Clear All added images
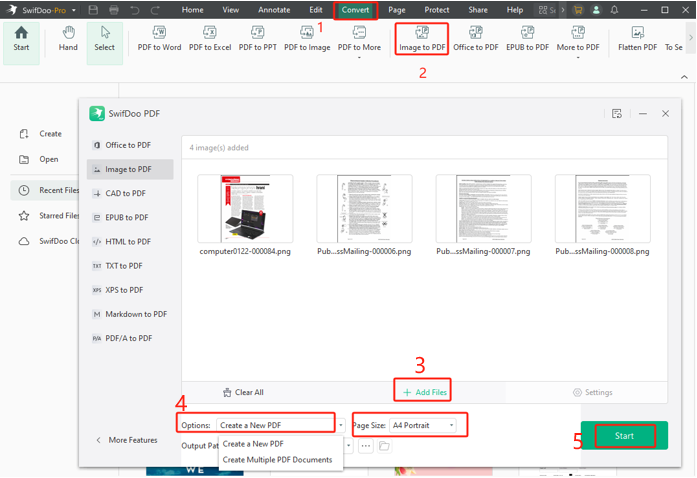 point(243,392)
